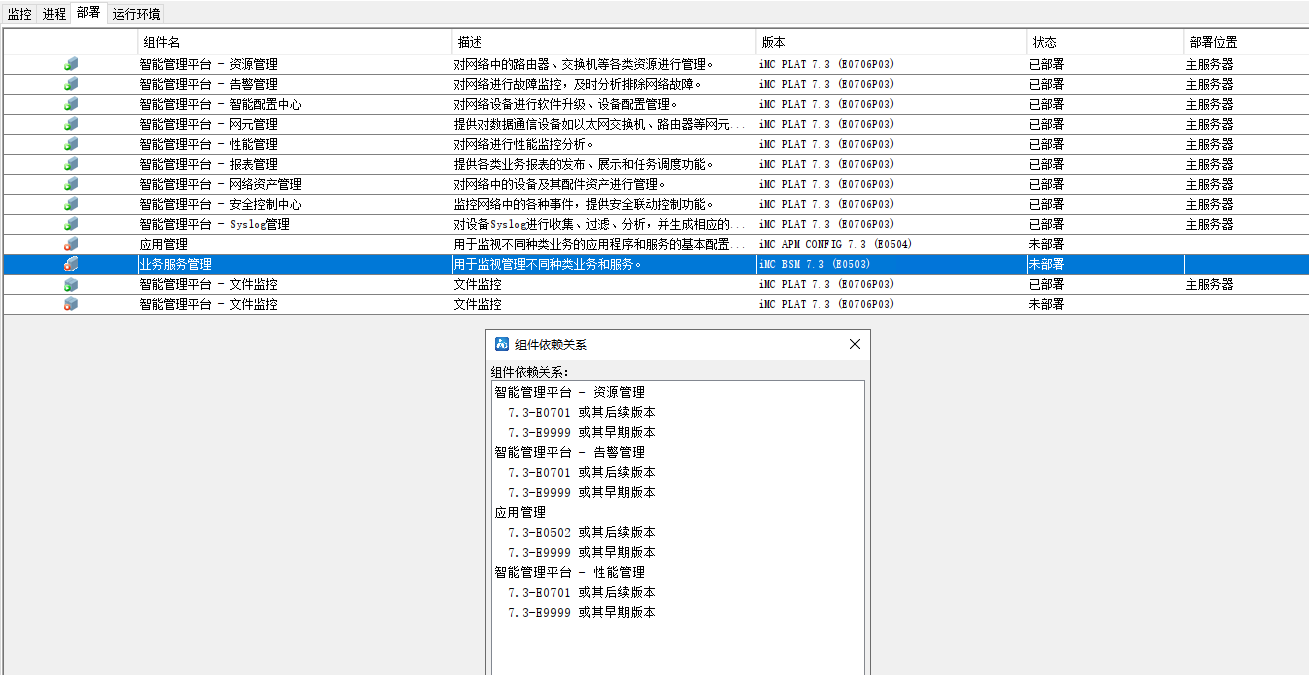Click the 部署位置 column header
1309x675 pixels.
coord(1246,42)
